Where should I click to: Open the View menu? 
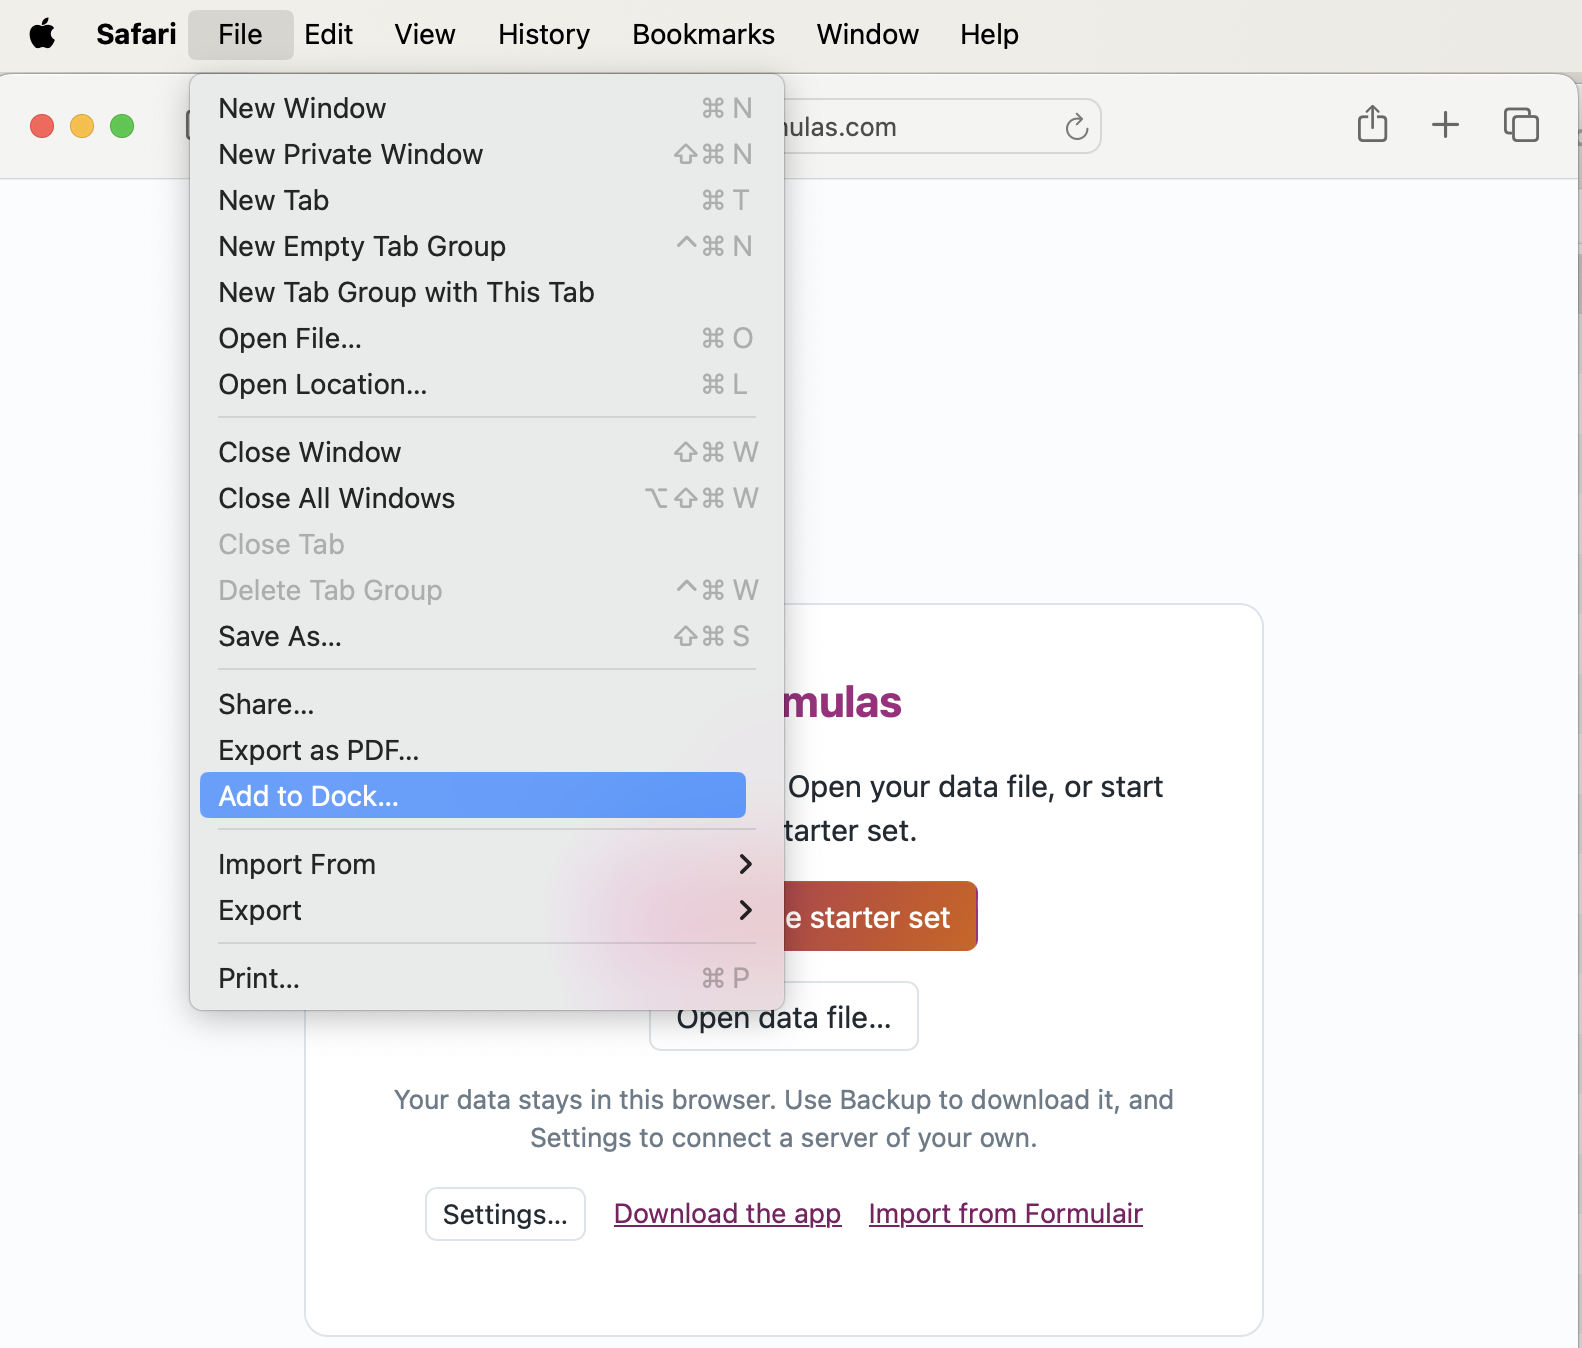(x=424, y=34)
